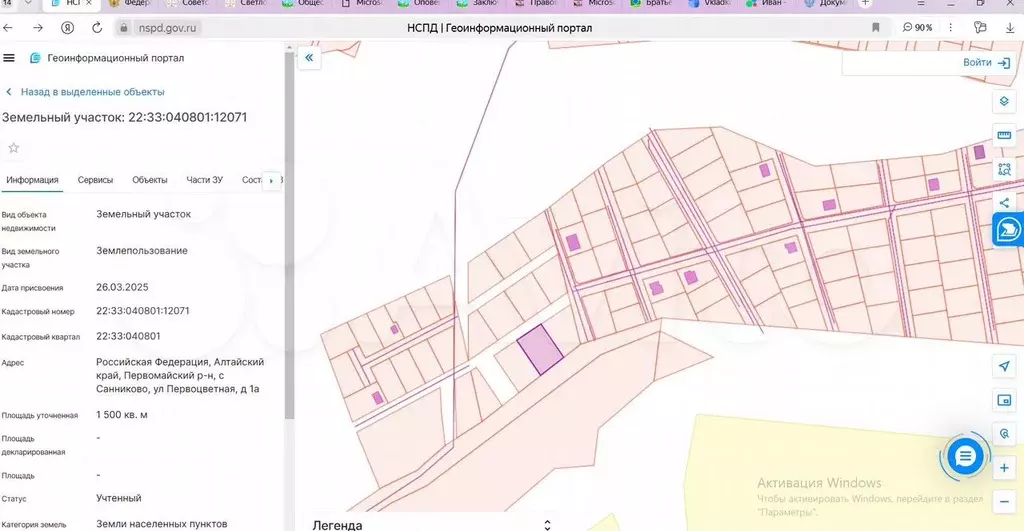The image size is (1024, 531).
Task: Open the map layers tool
Action: (1004, 101)
